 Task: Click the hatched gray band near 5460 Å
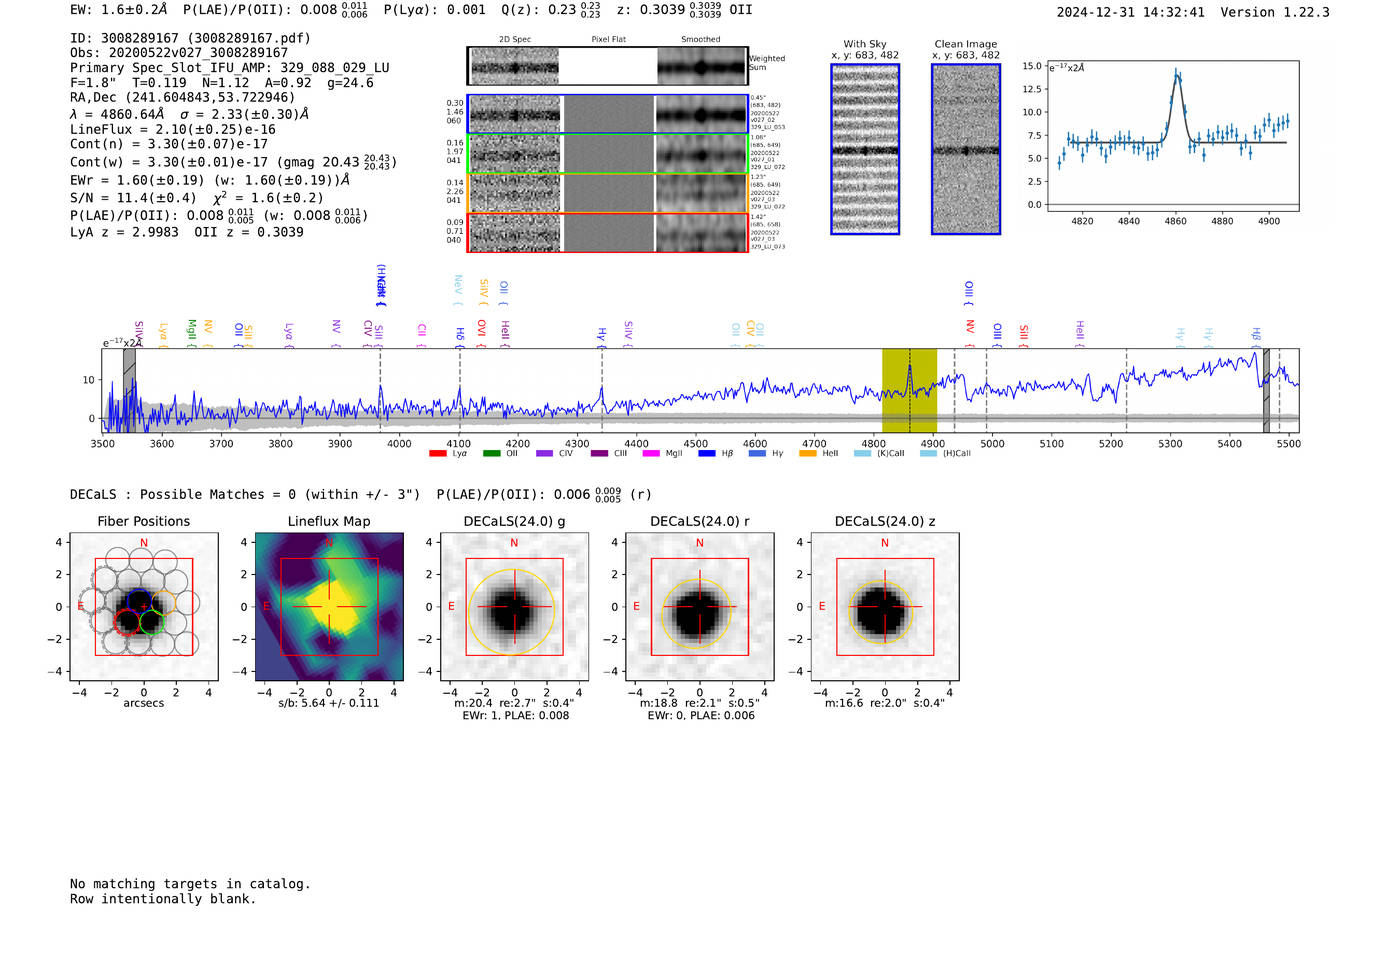[x=1266, y=390]
